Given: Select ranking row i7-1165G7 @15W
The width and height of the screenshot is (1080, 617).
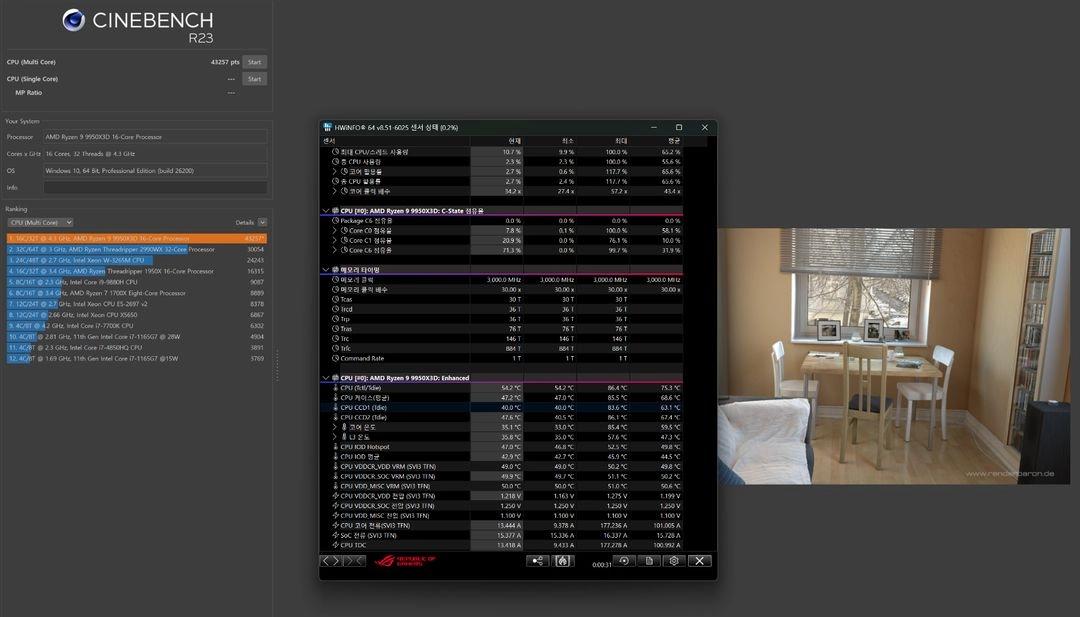Looking at the screenshot, I should point(136,358).
